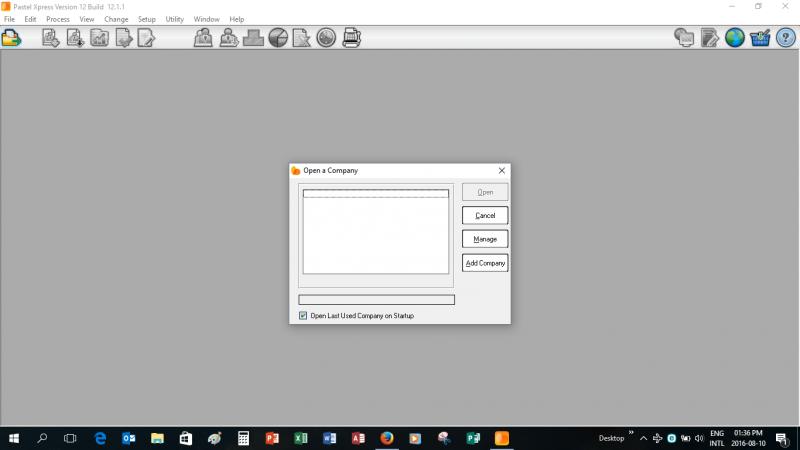Click inside the empty company list box
Image resolution: width=800 pixels, height=450 pixels.
(x=376, y=235)
